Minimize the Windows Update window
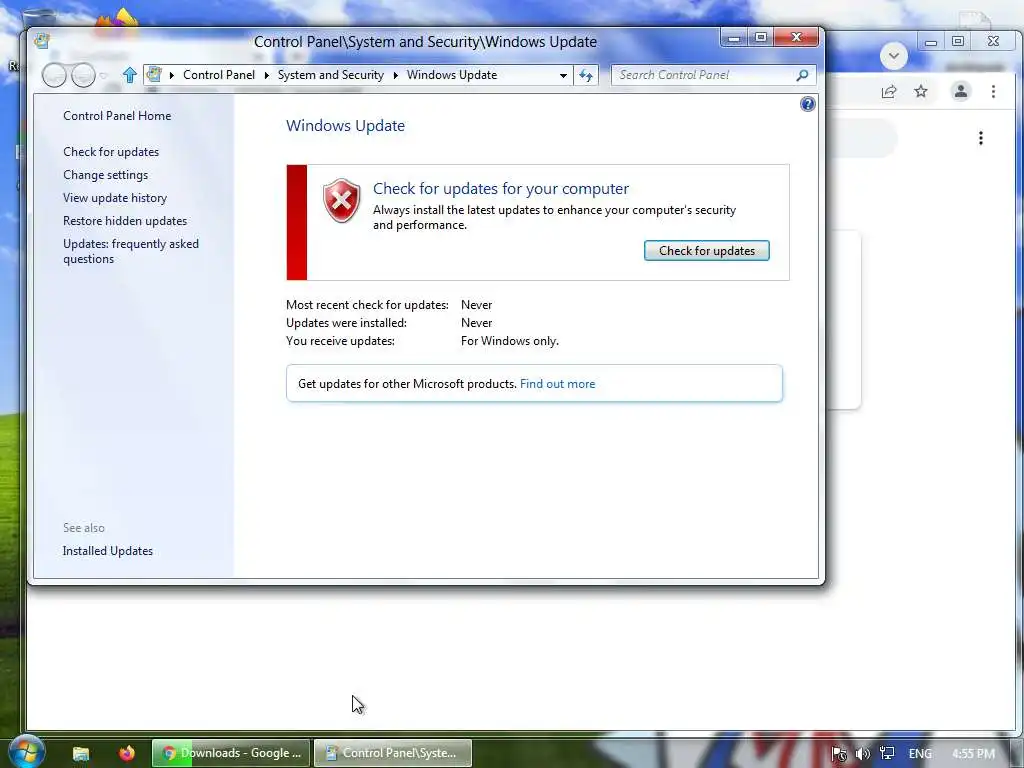1024x768 pixels. pos(734,38)
